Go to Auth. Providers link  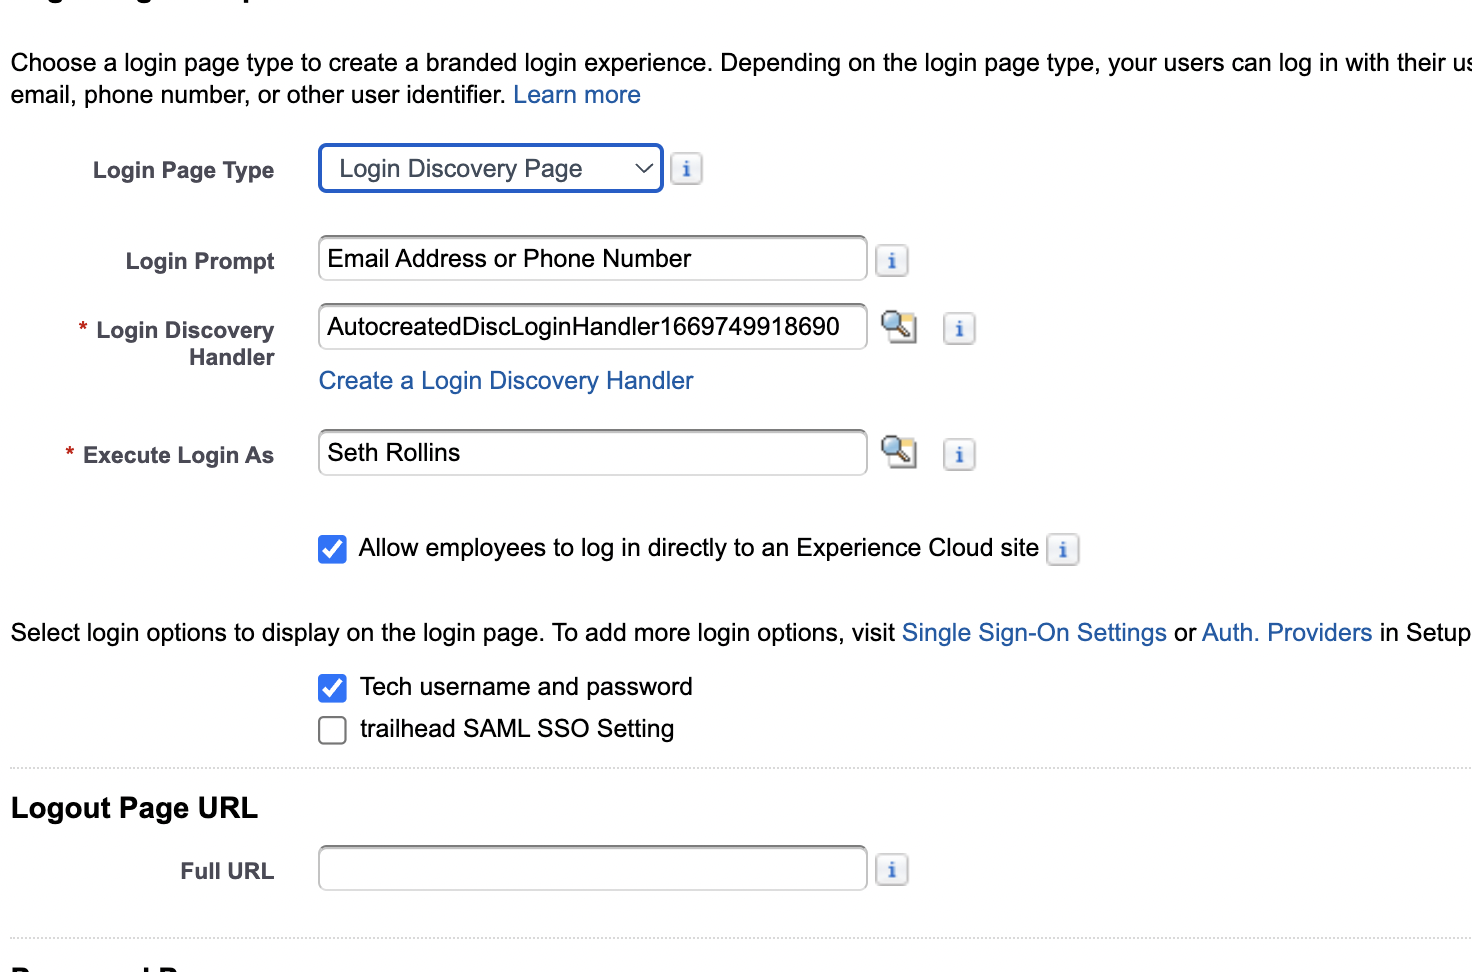click(1286, 633)
